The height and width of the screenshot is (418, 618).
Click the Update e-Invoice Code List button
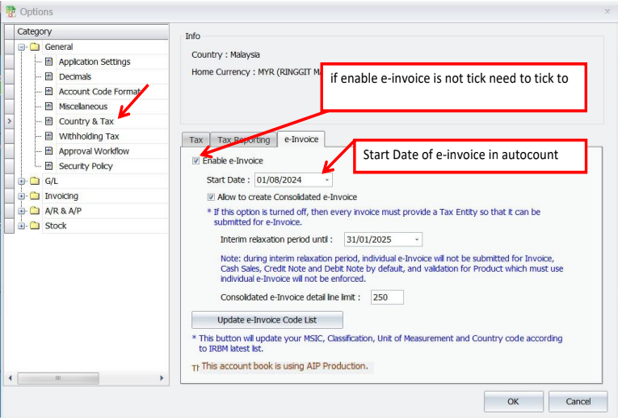point(267,320)
